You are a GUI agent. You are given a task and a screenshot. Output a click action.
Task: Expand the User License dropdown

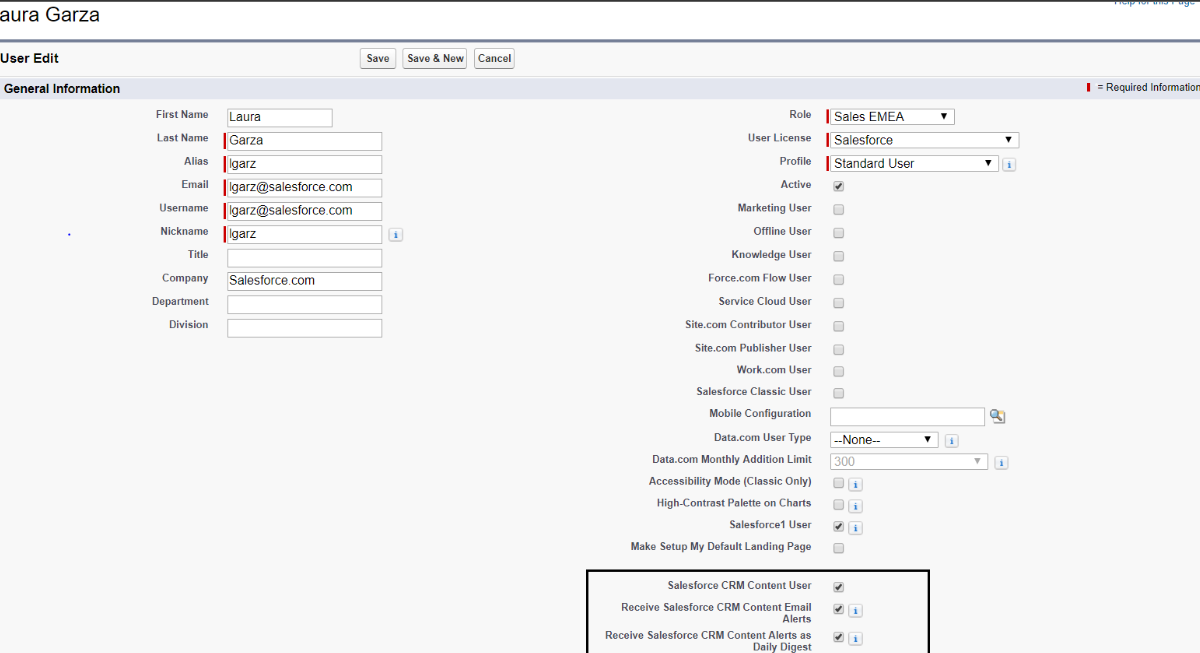[x=921, y=139]
